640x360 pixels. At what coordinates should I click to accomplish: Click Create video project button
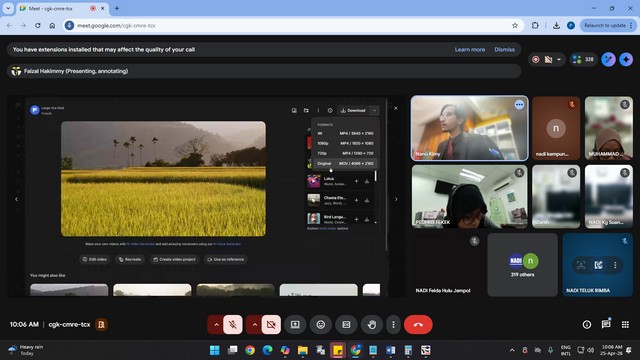tap(174, 260)
